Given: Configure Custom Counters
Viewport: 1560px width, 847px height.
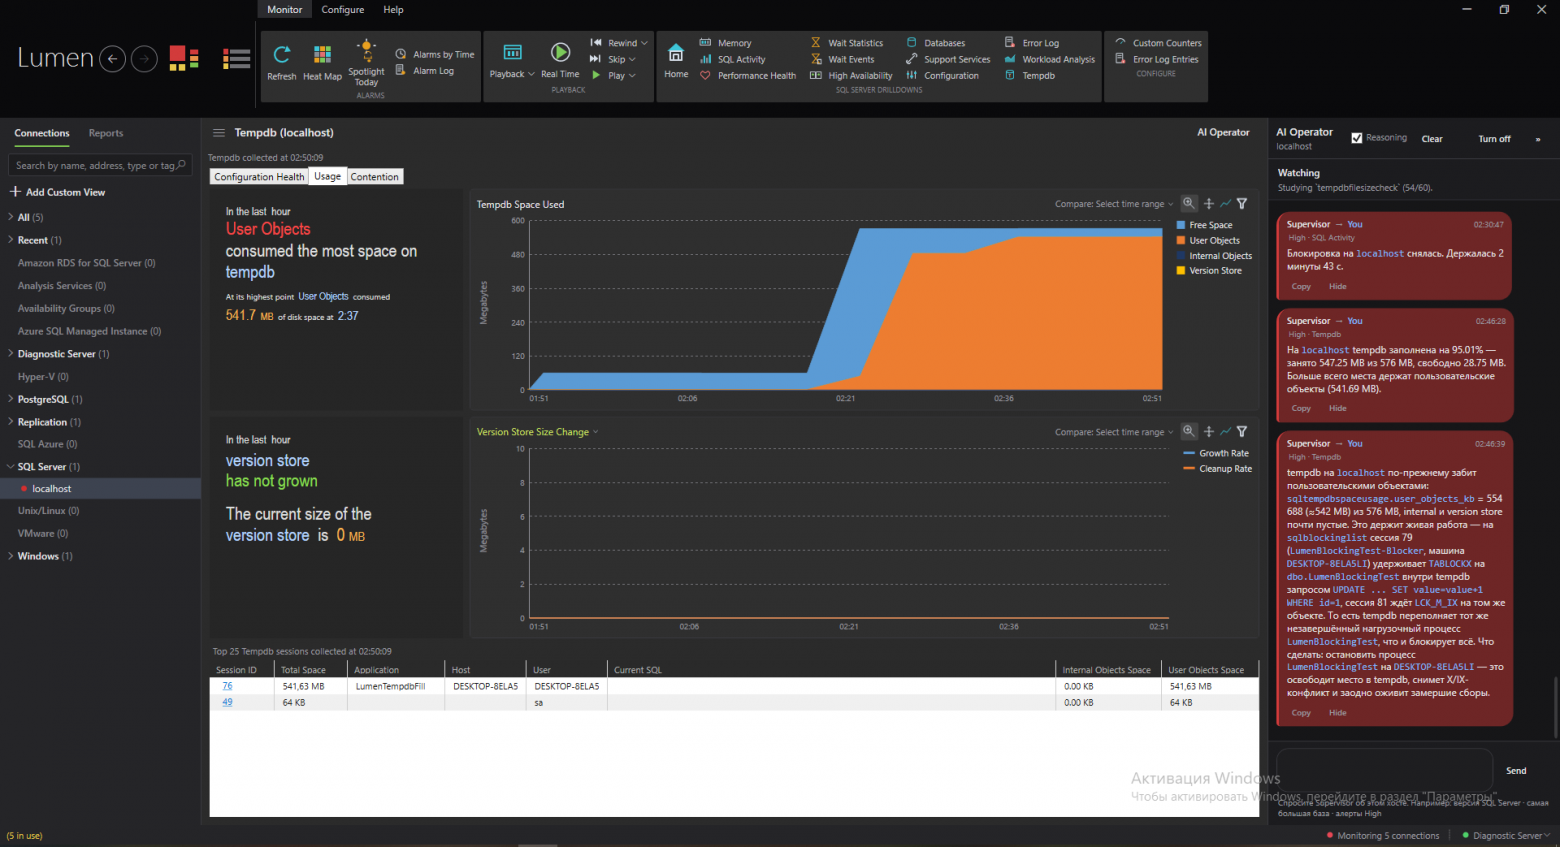Looking at the screenshot, I should [x=1159, y=43].
